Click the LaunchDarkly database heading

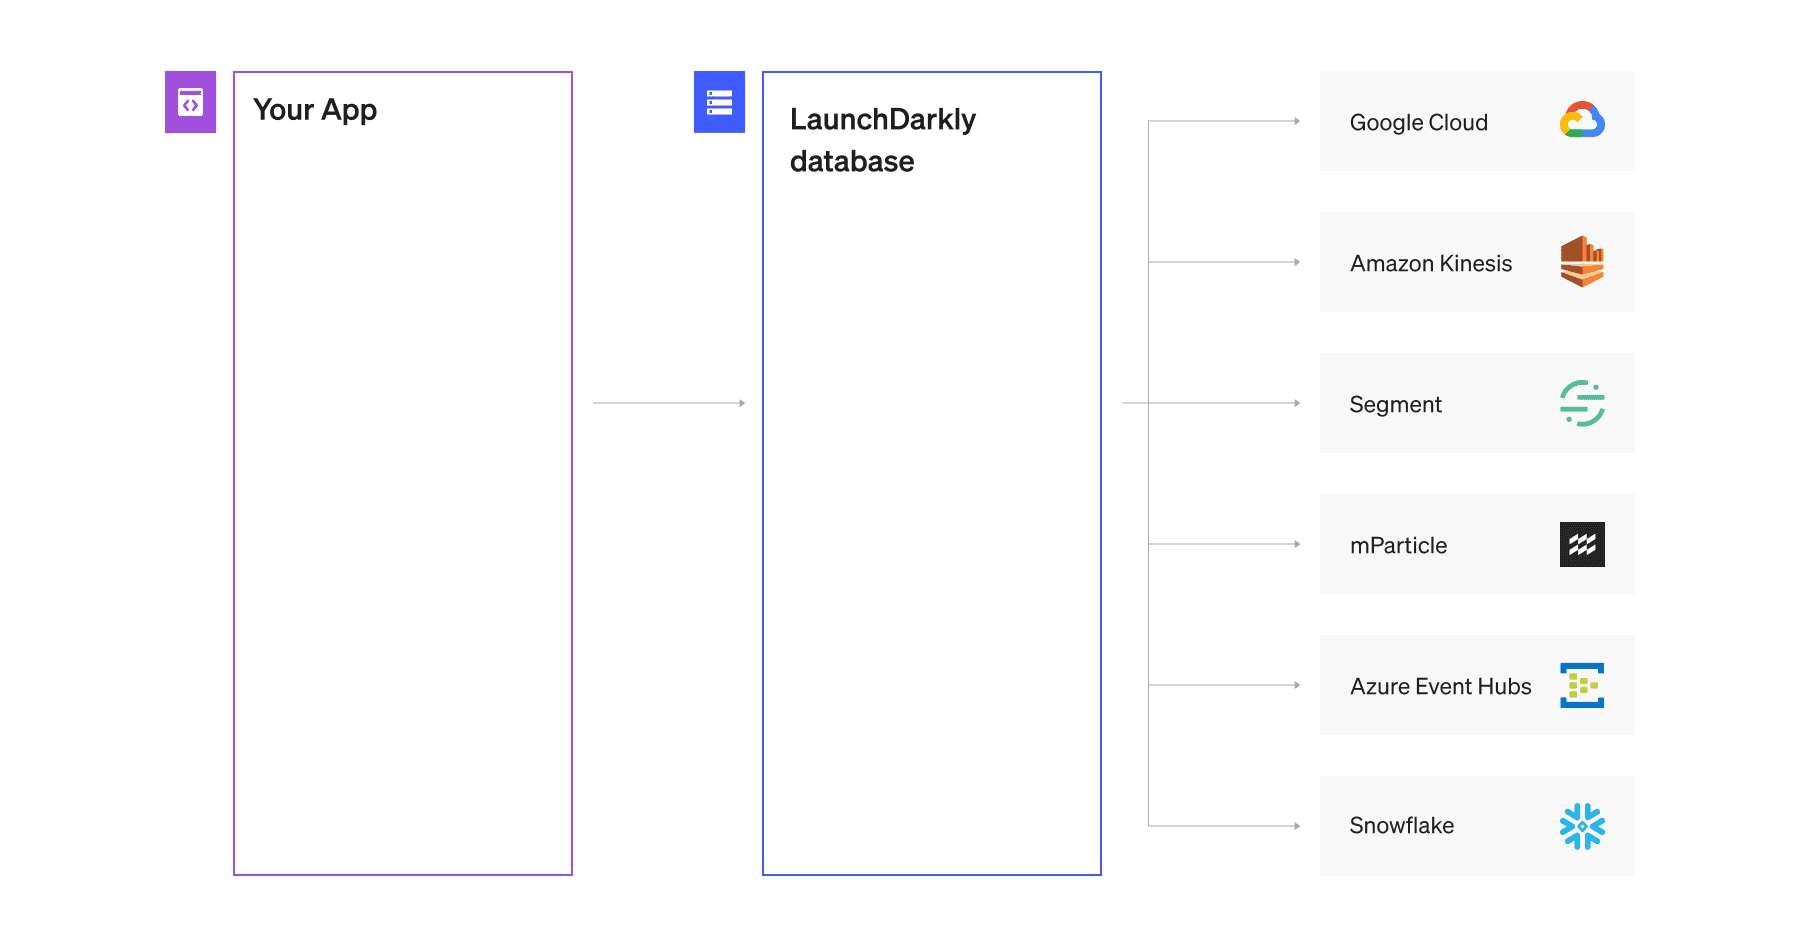point(882,140)
